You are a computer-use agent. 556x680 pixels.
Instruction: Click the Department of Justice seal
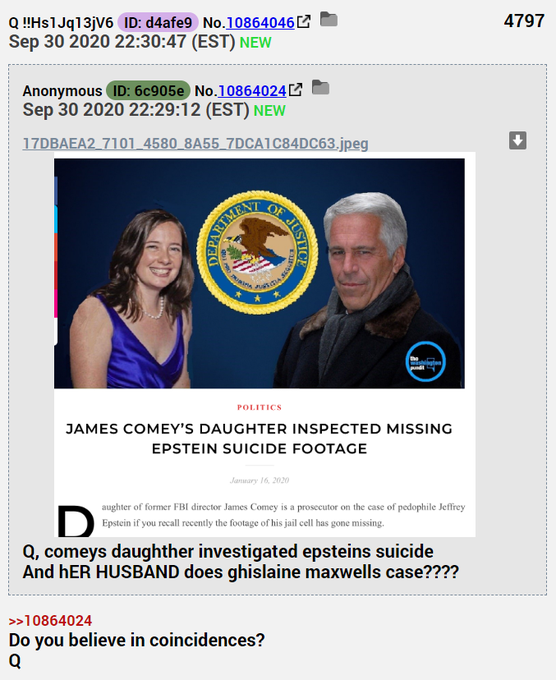[258, 252]
